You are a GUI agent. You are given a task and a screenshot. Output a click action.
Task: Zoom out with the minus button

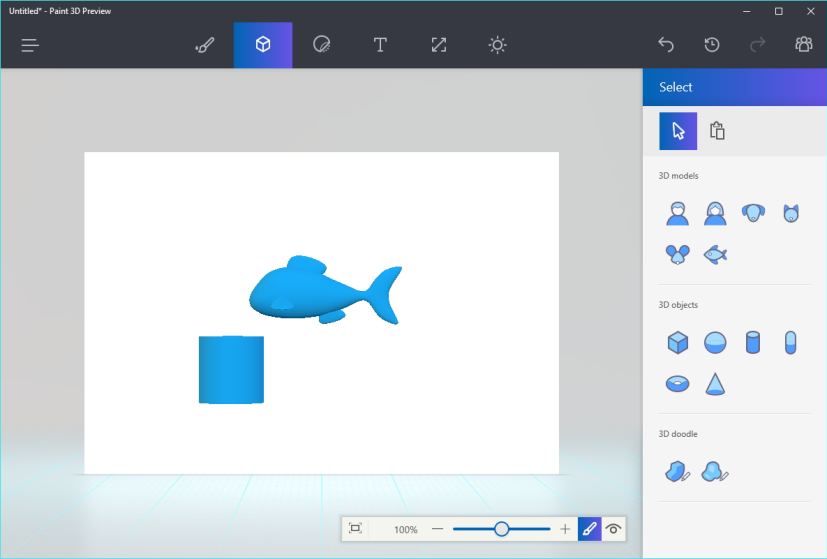click(438, 528)
